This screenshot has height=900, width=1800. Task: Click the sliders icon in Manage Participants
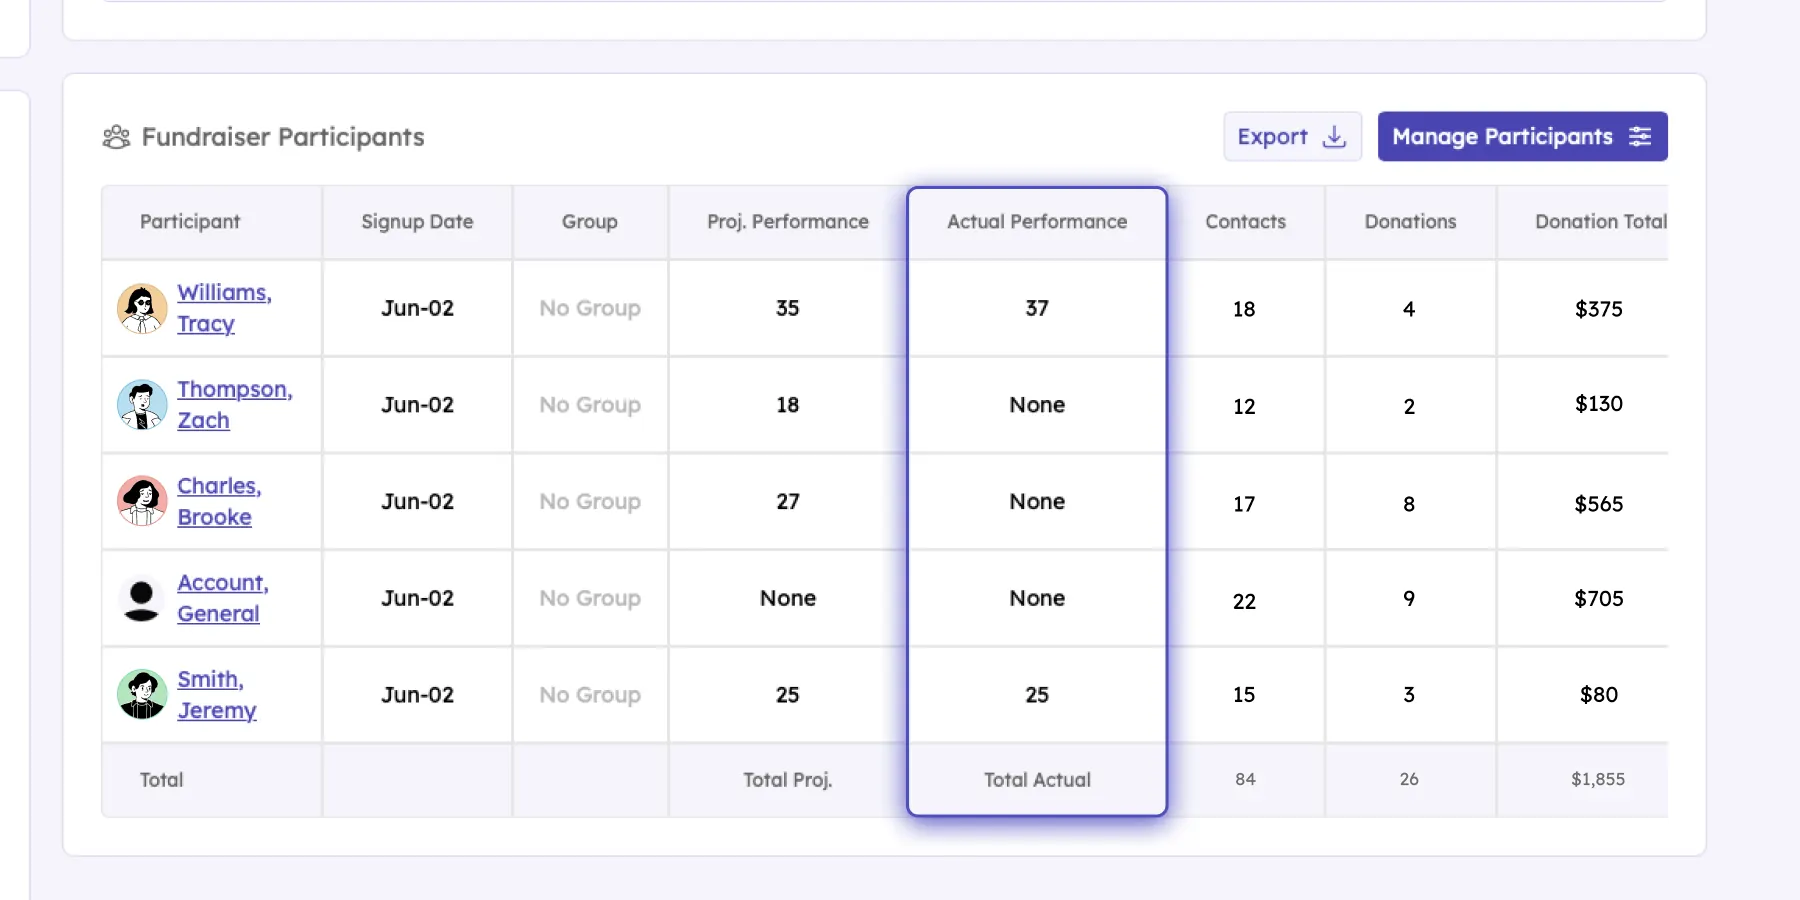tap(1640, 137)
